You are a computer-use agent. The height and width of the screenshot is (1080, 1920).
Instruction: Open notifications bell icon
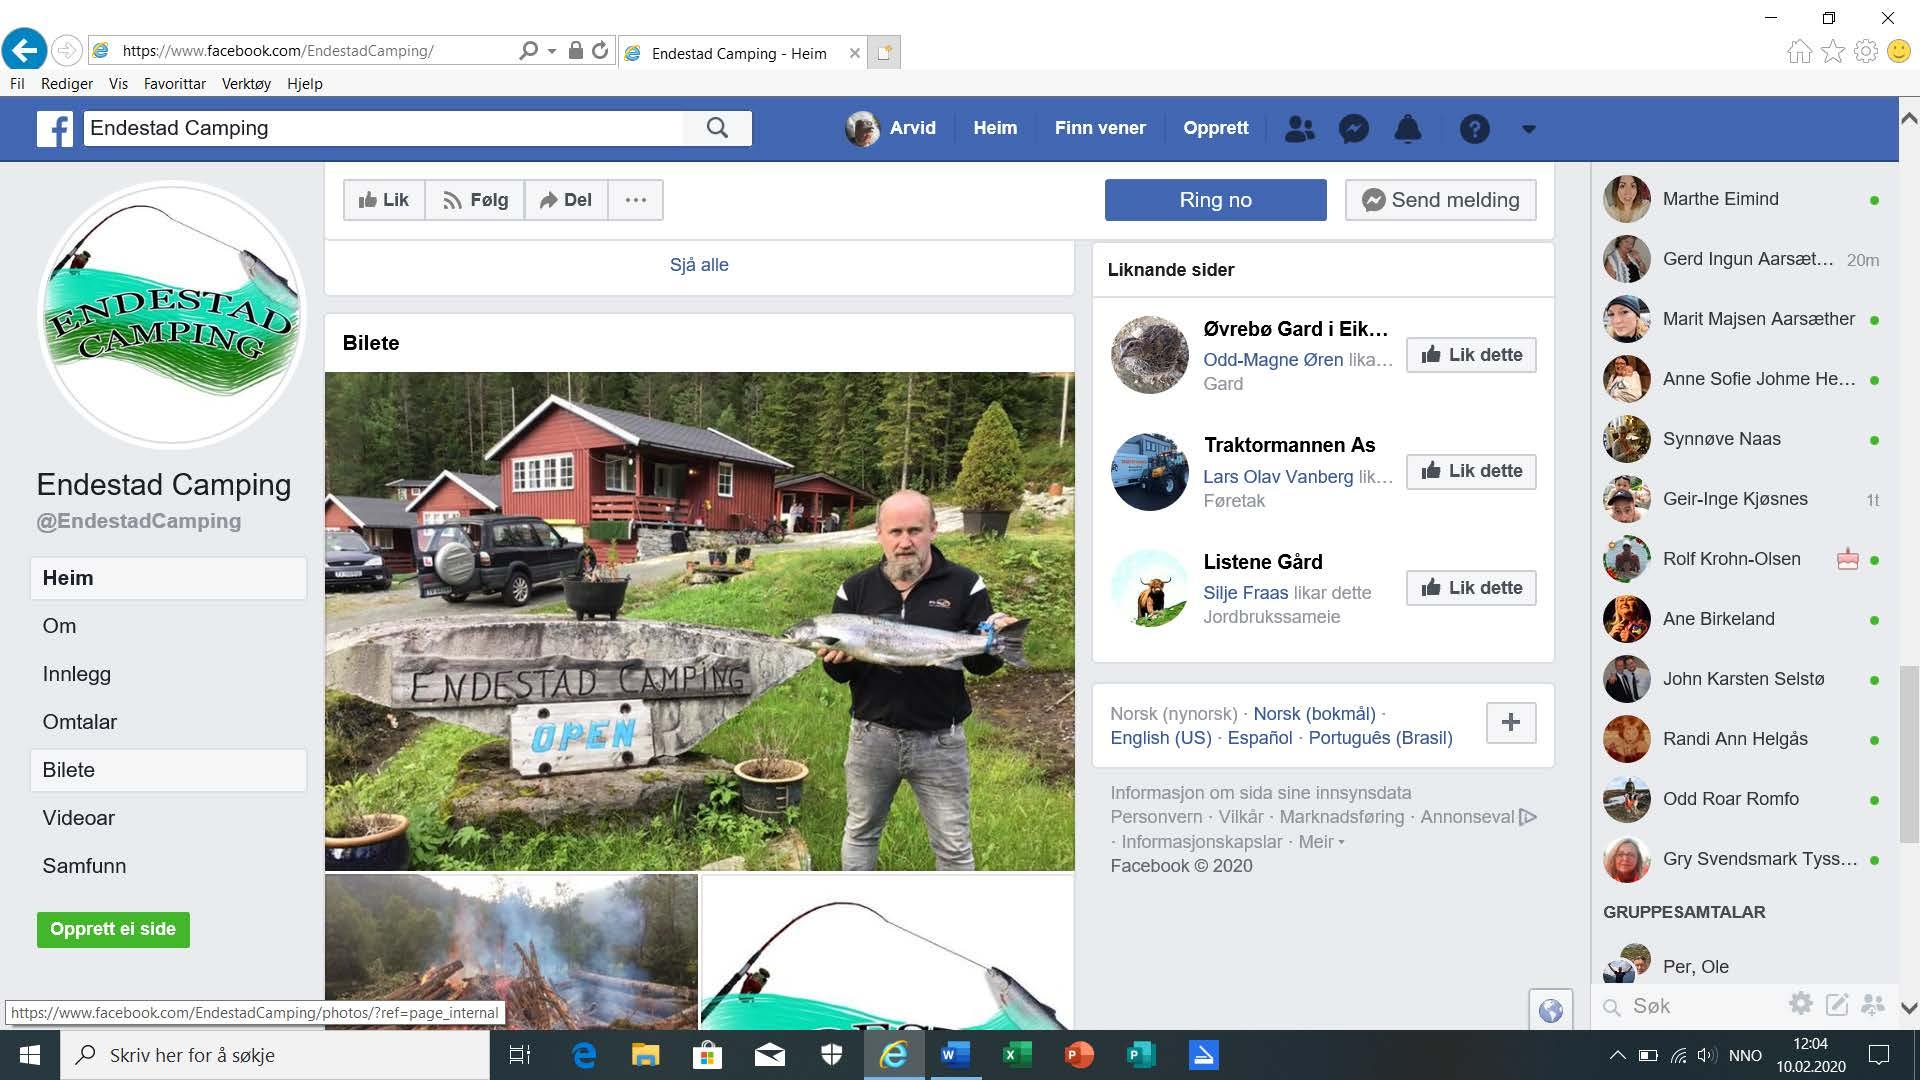(1407, 129)
